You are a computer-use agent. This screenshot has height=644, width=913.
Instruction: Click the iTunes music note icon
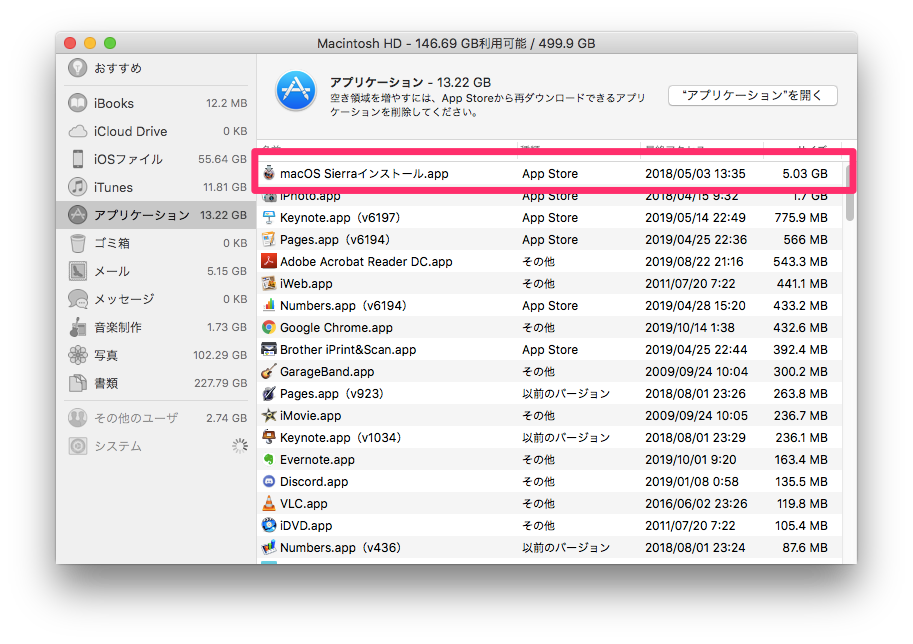tap(77, 187)
